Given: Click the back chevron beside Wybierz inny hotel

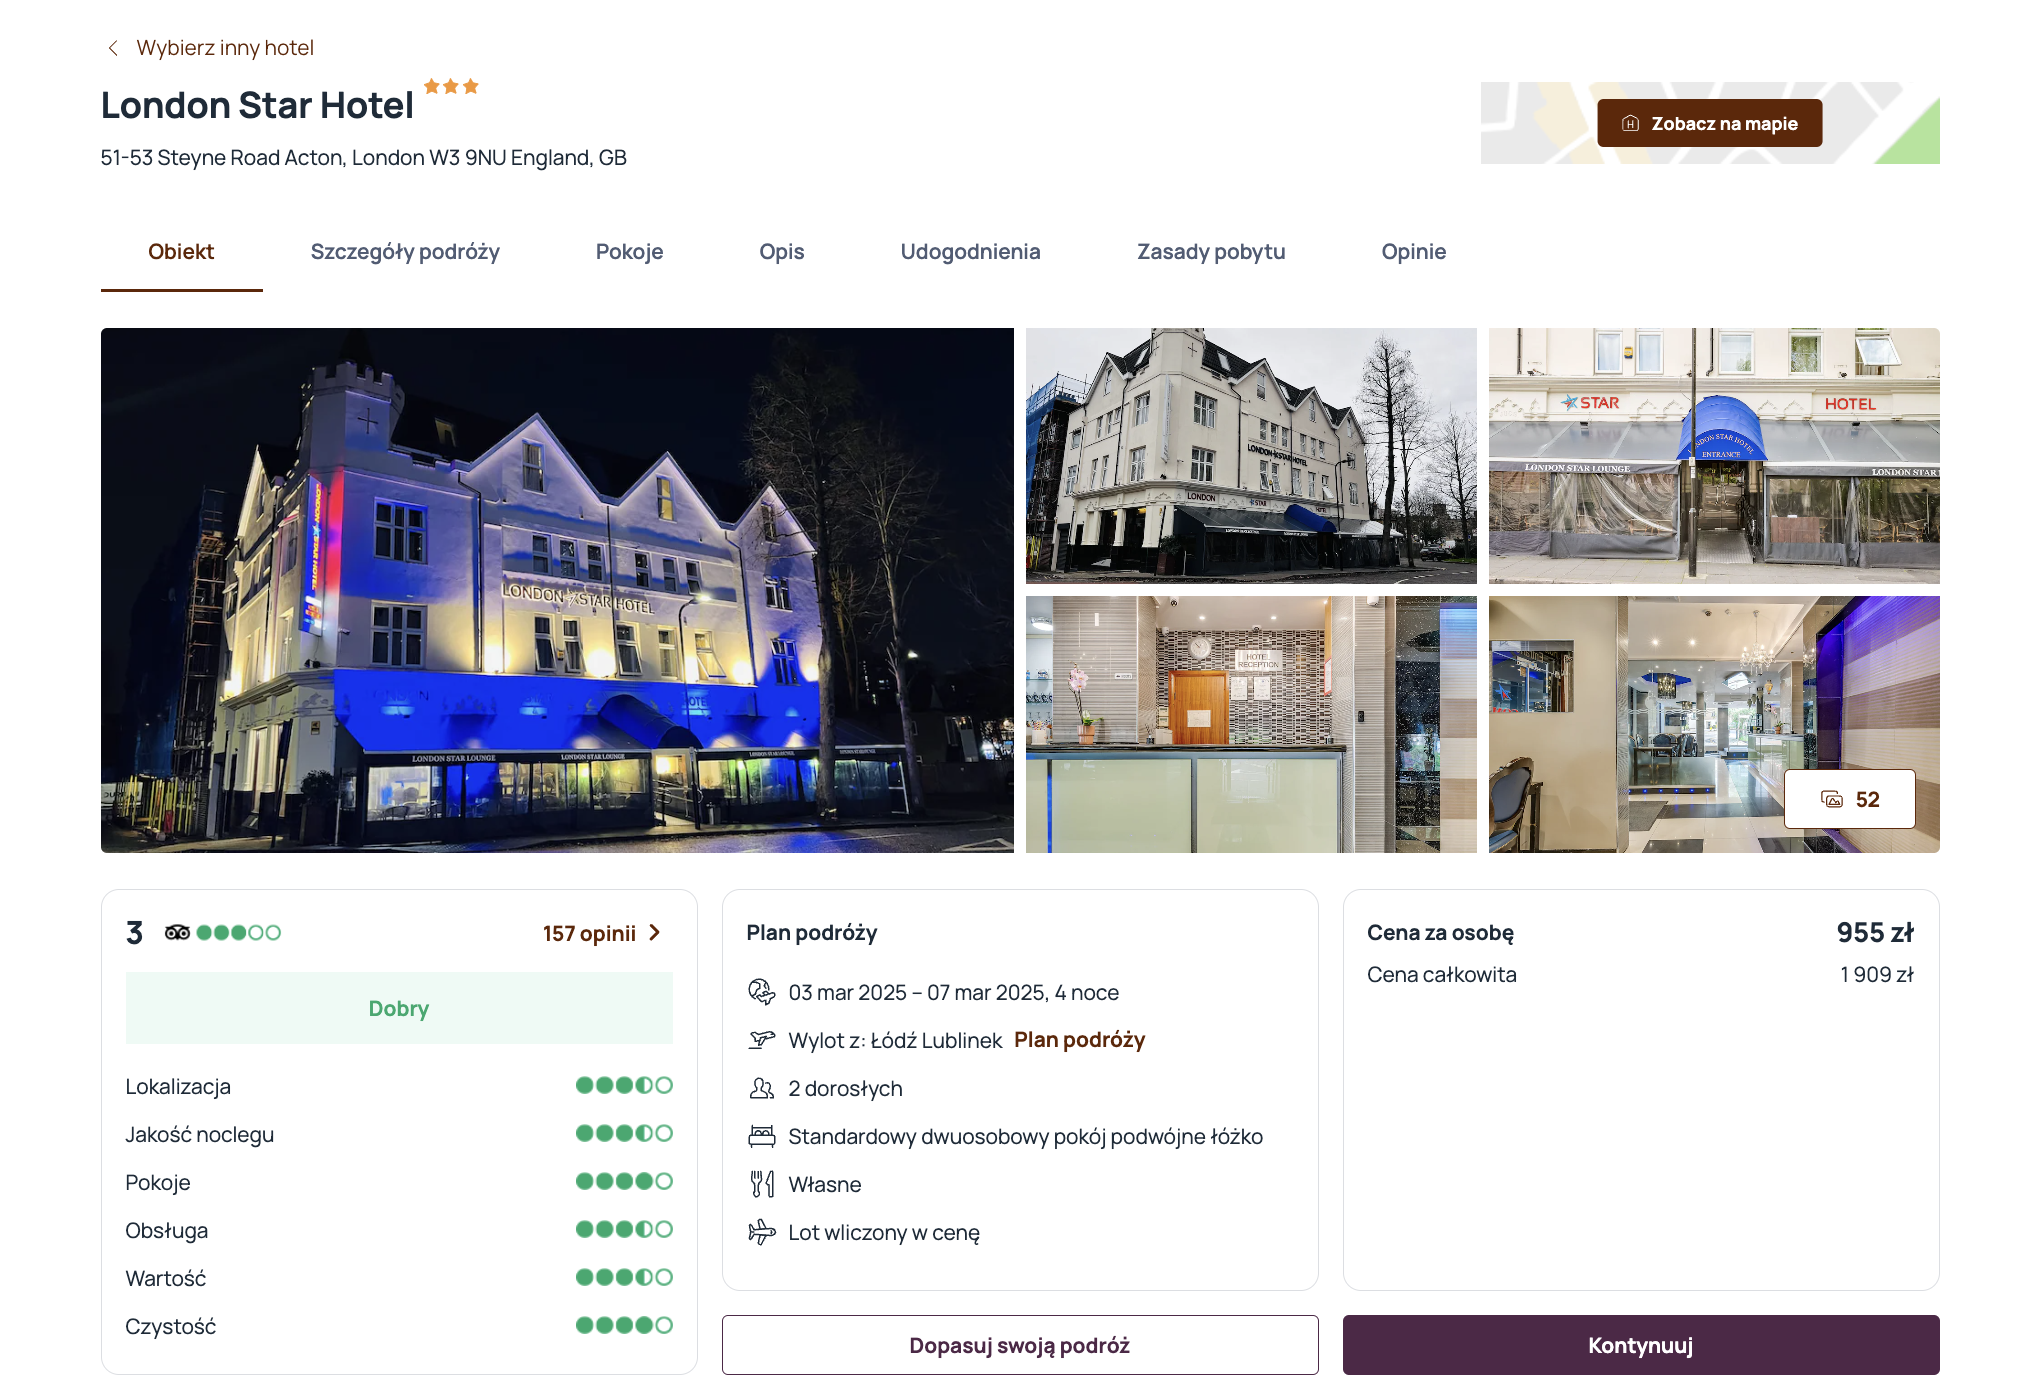Looking at the screenshot, I should [113, 48].
